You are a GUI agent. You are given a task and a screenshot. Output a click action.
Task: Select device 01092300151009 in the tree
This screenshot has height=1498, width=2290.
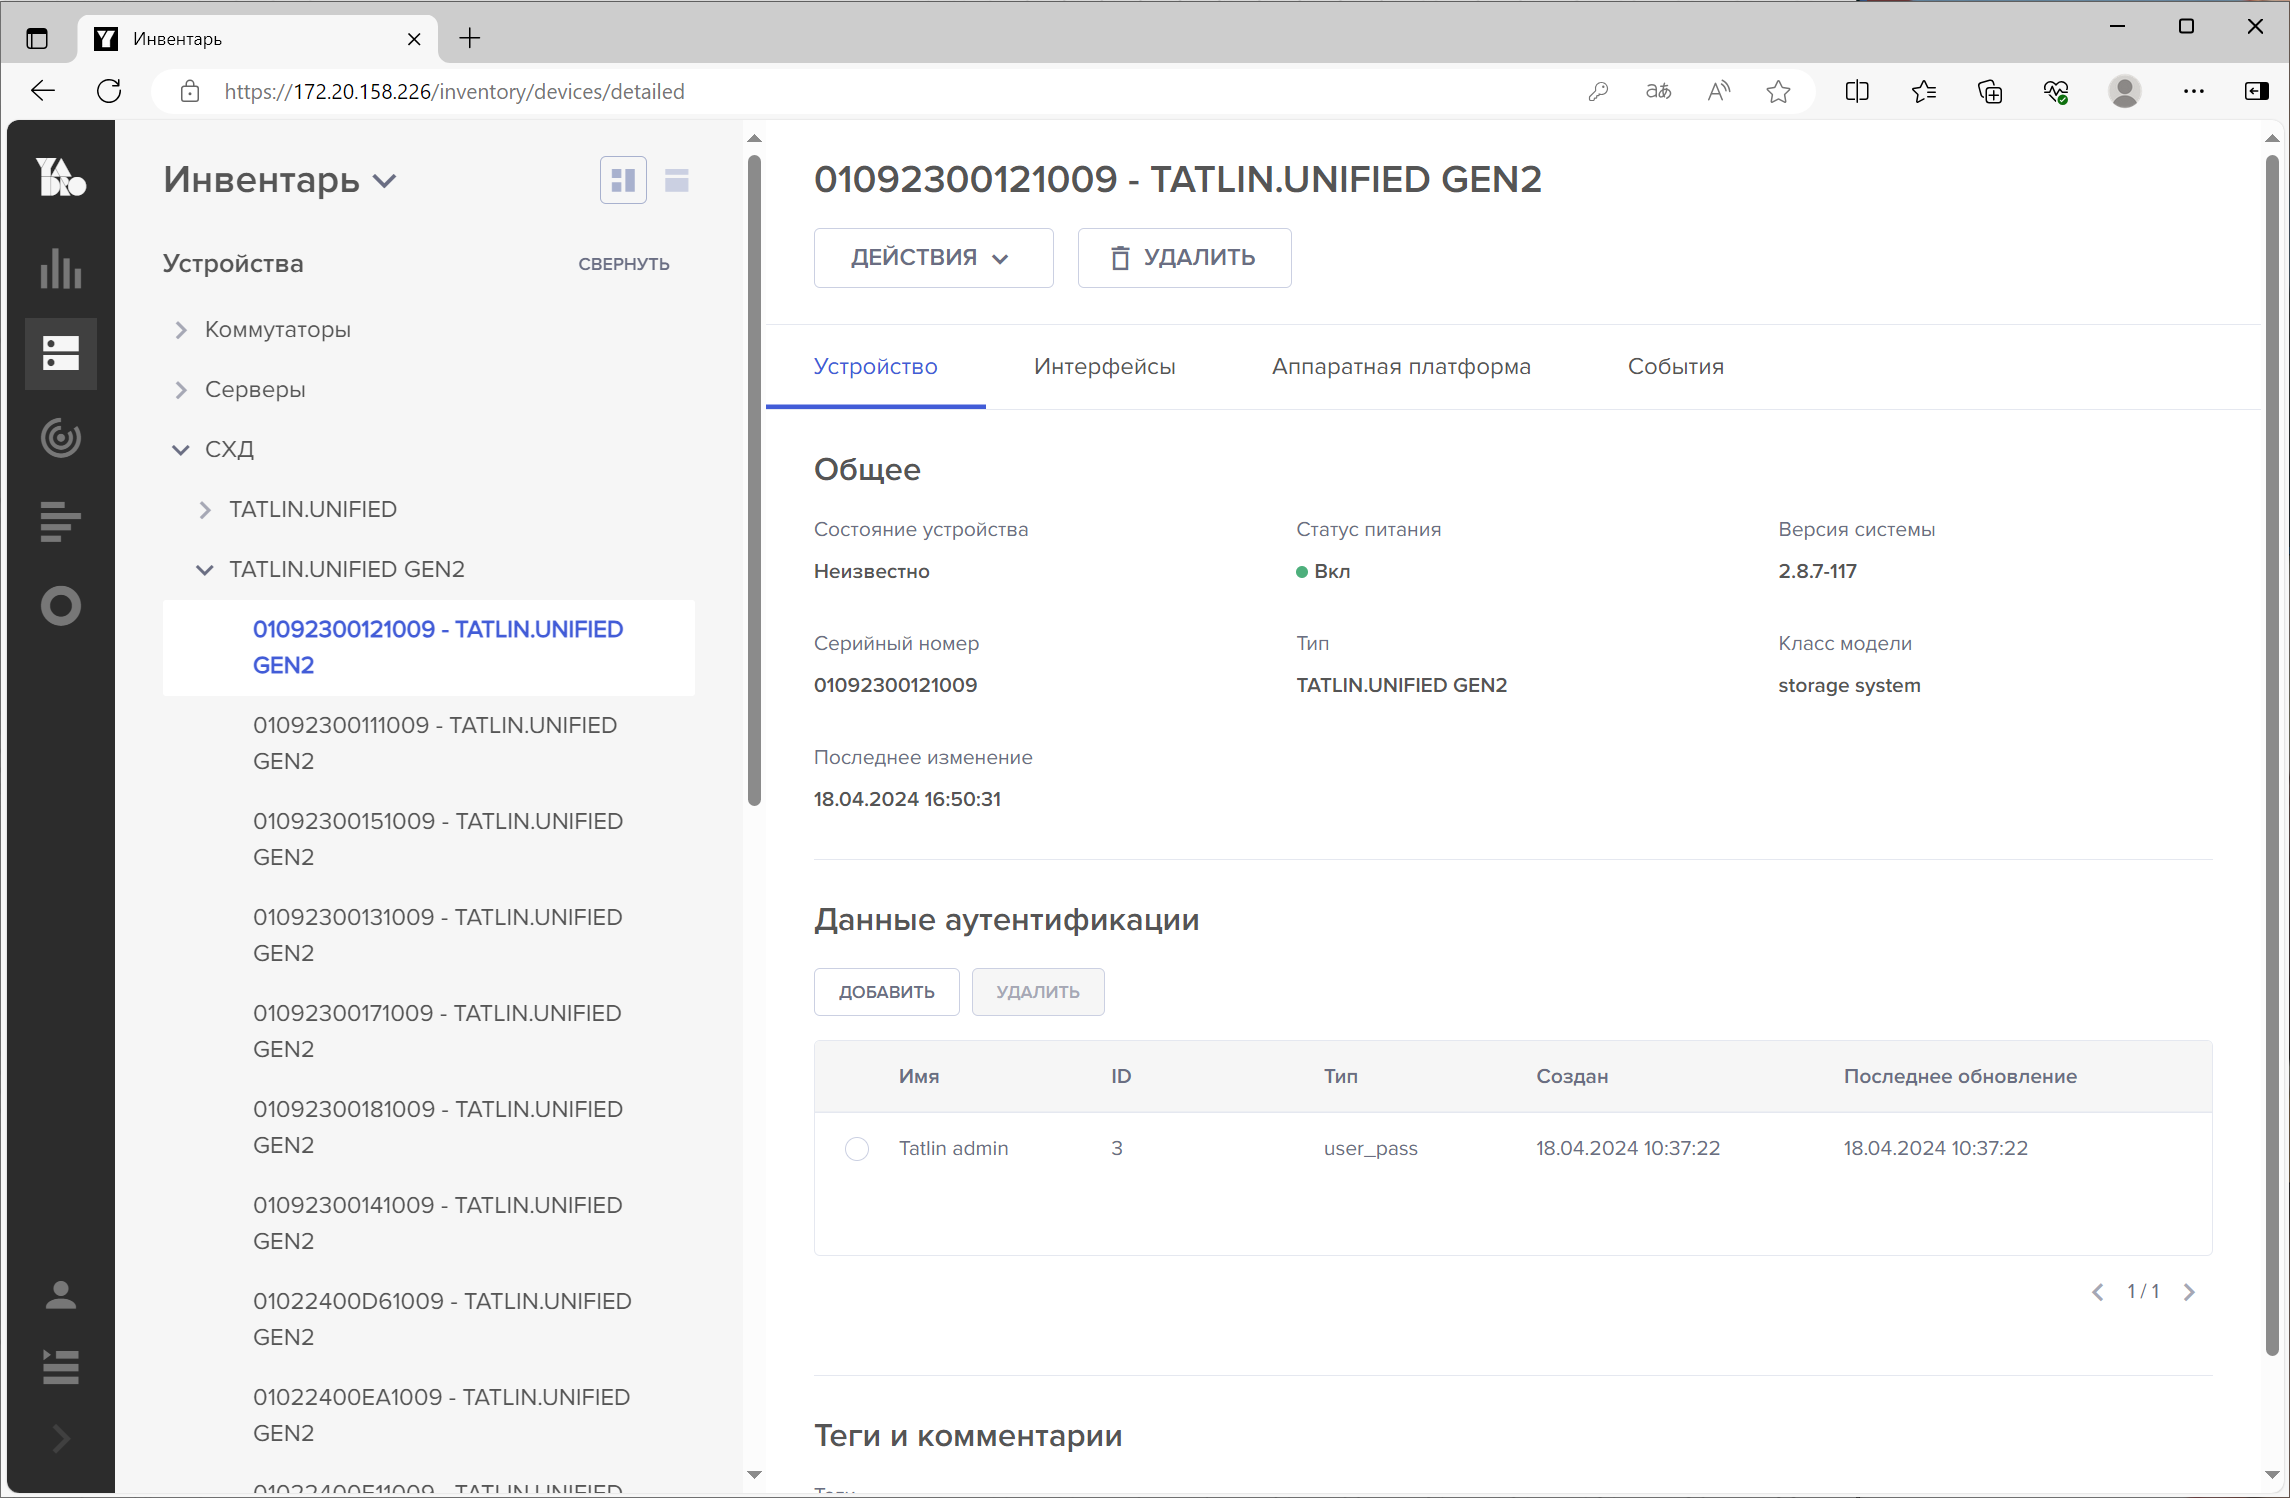tap(437, 839)
